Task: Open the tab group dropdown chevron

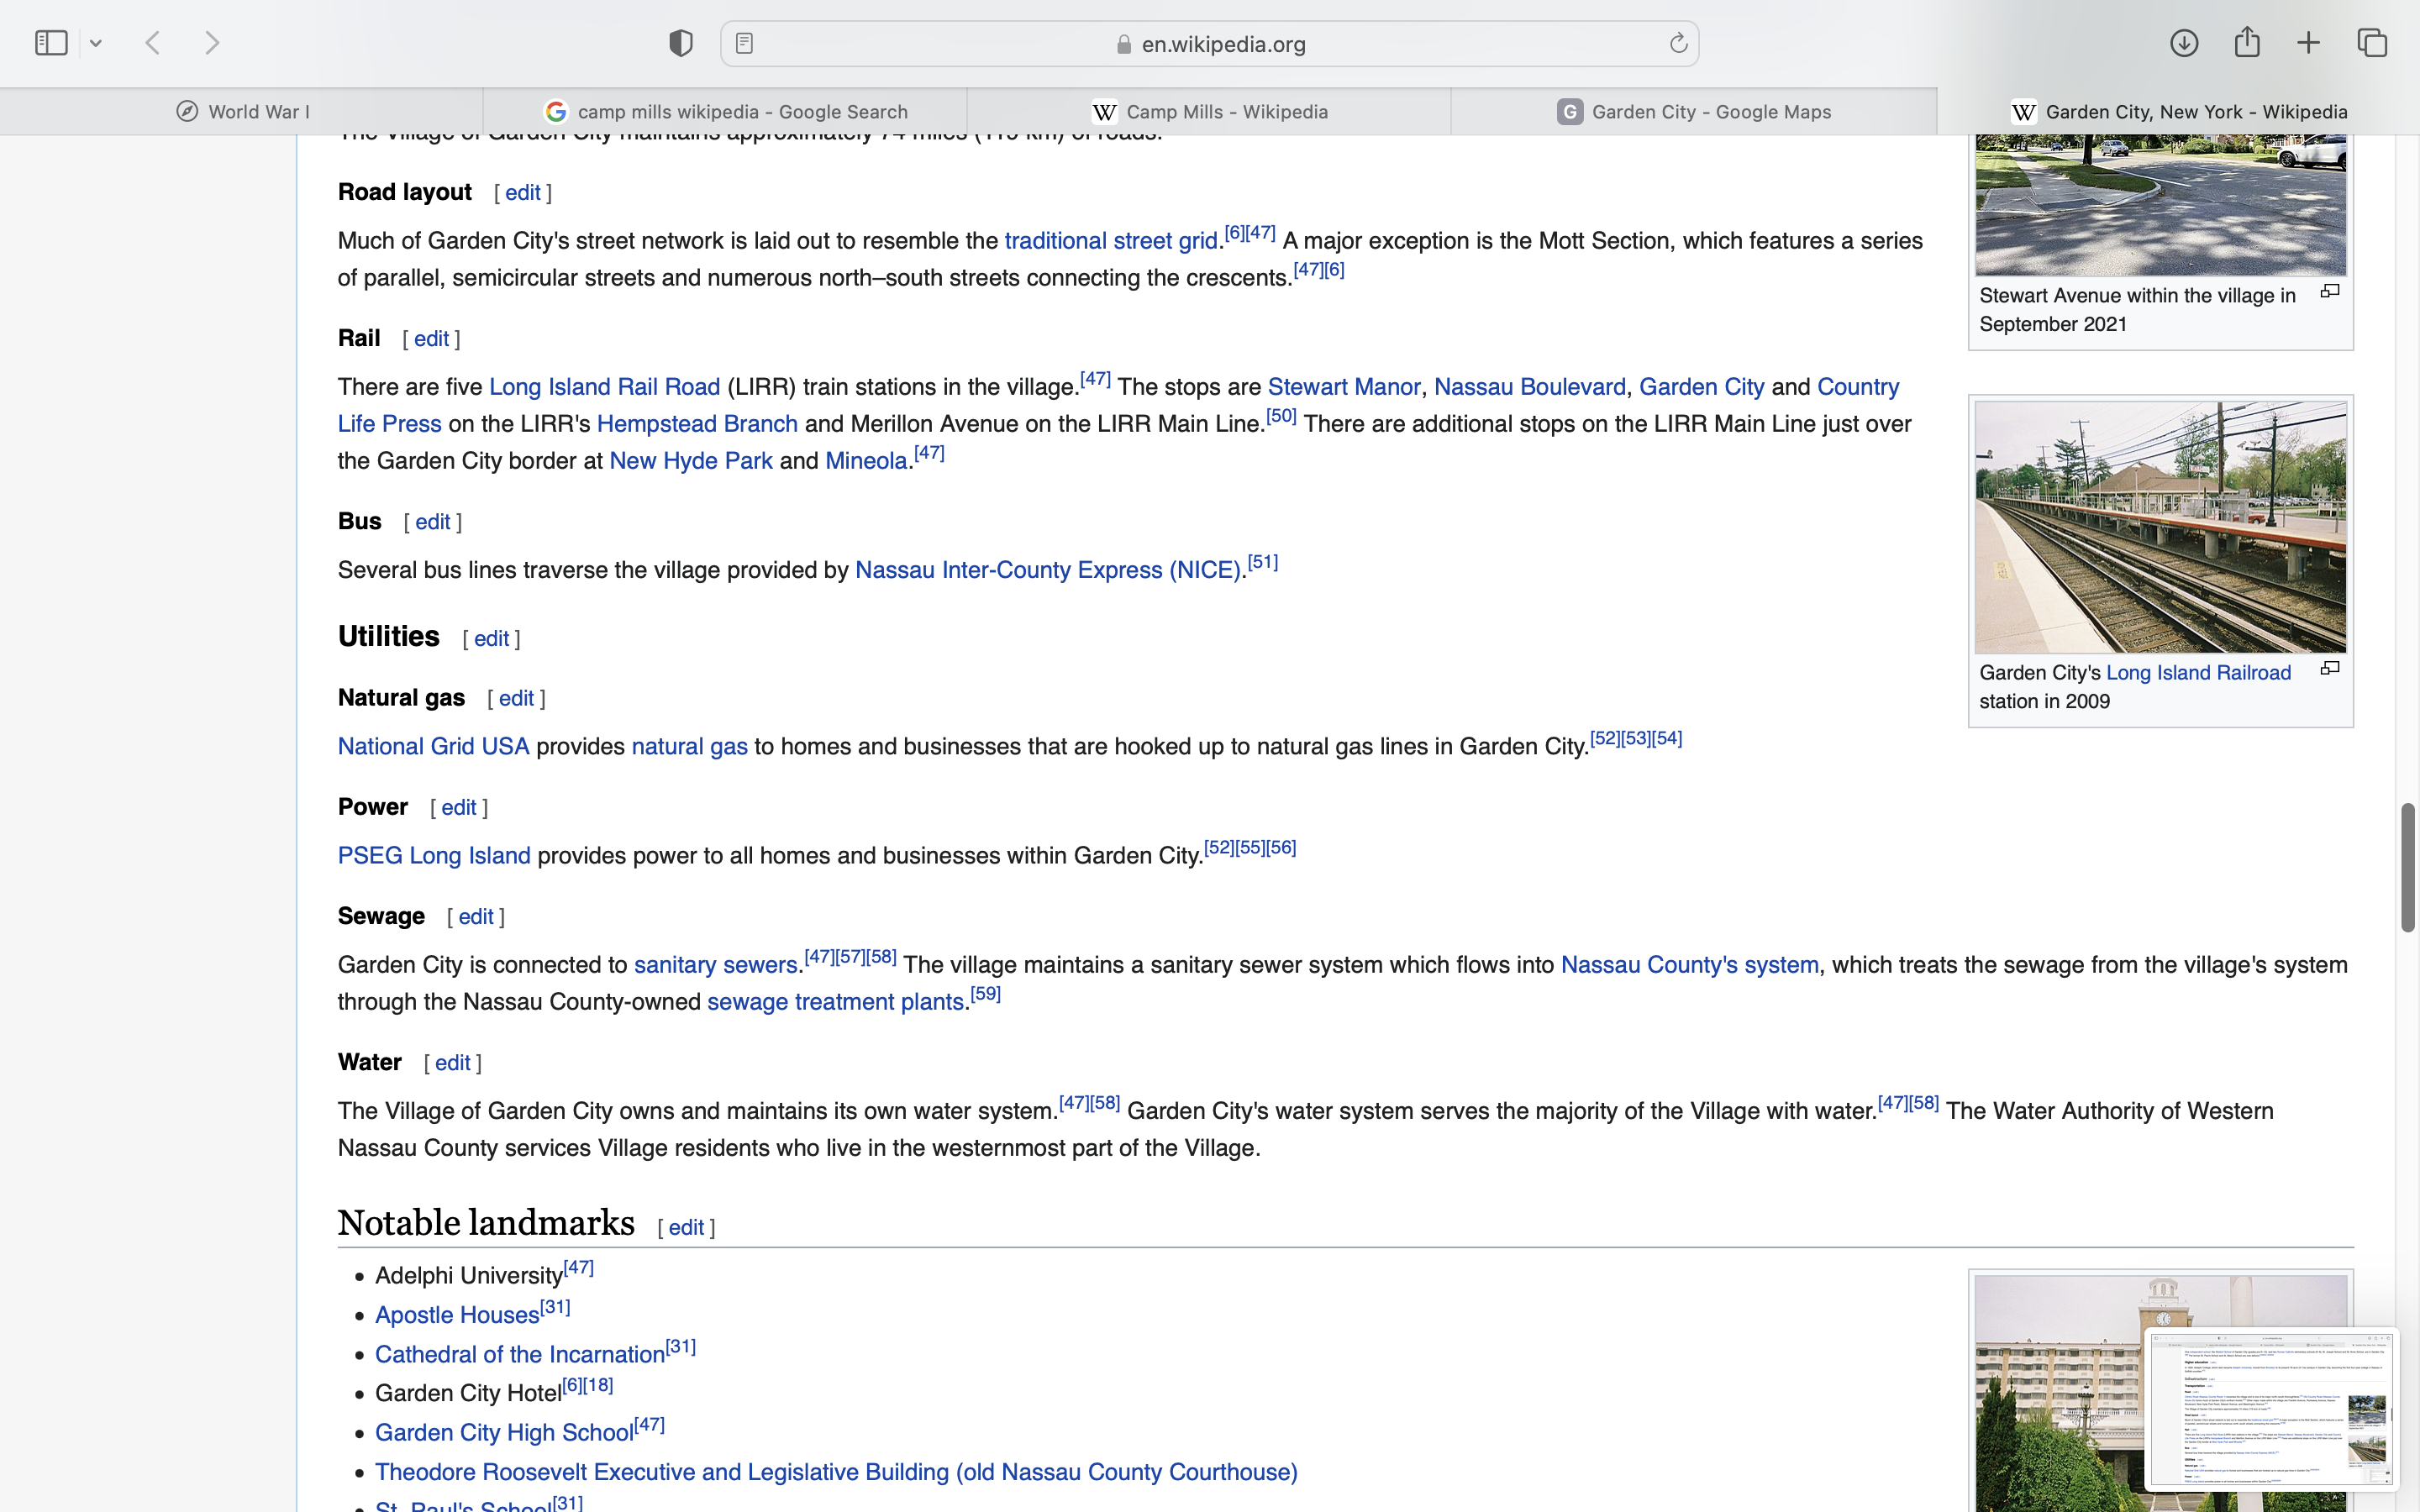Action: 96,43
